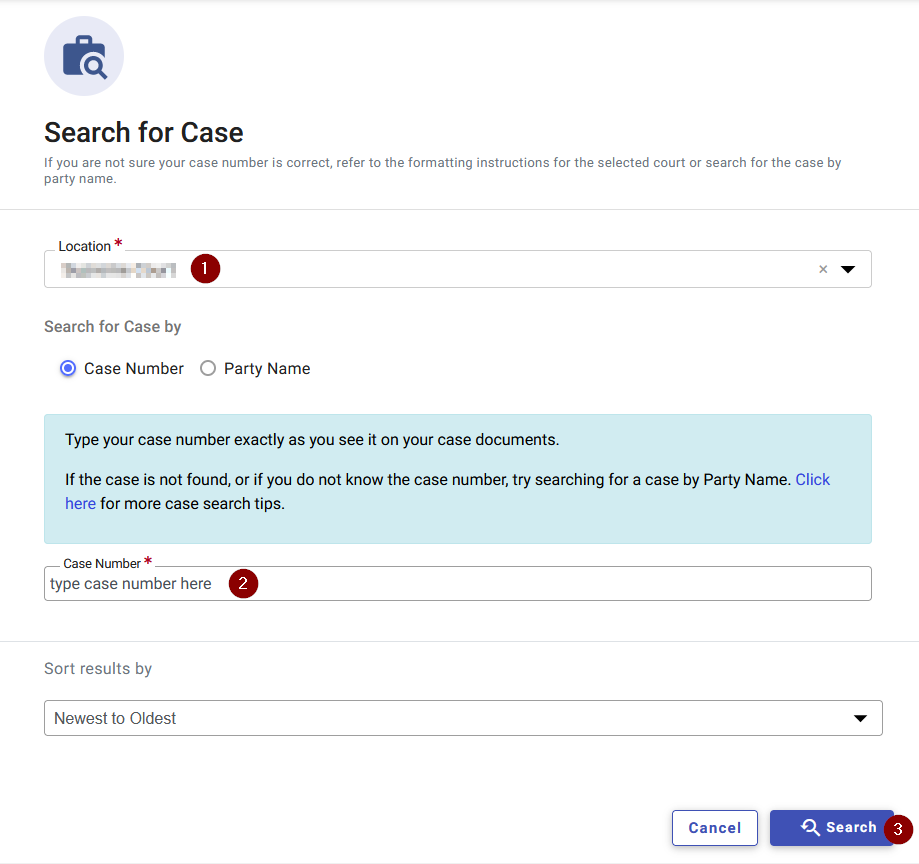Click the red step 3 marker
This screenshot has width=919, height=864.
tap(898, 829)
